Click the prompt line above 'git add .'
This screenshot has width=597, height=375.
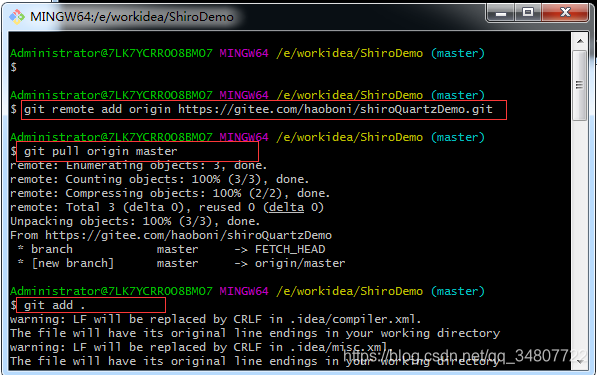247,291
